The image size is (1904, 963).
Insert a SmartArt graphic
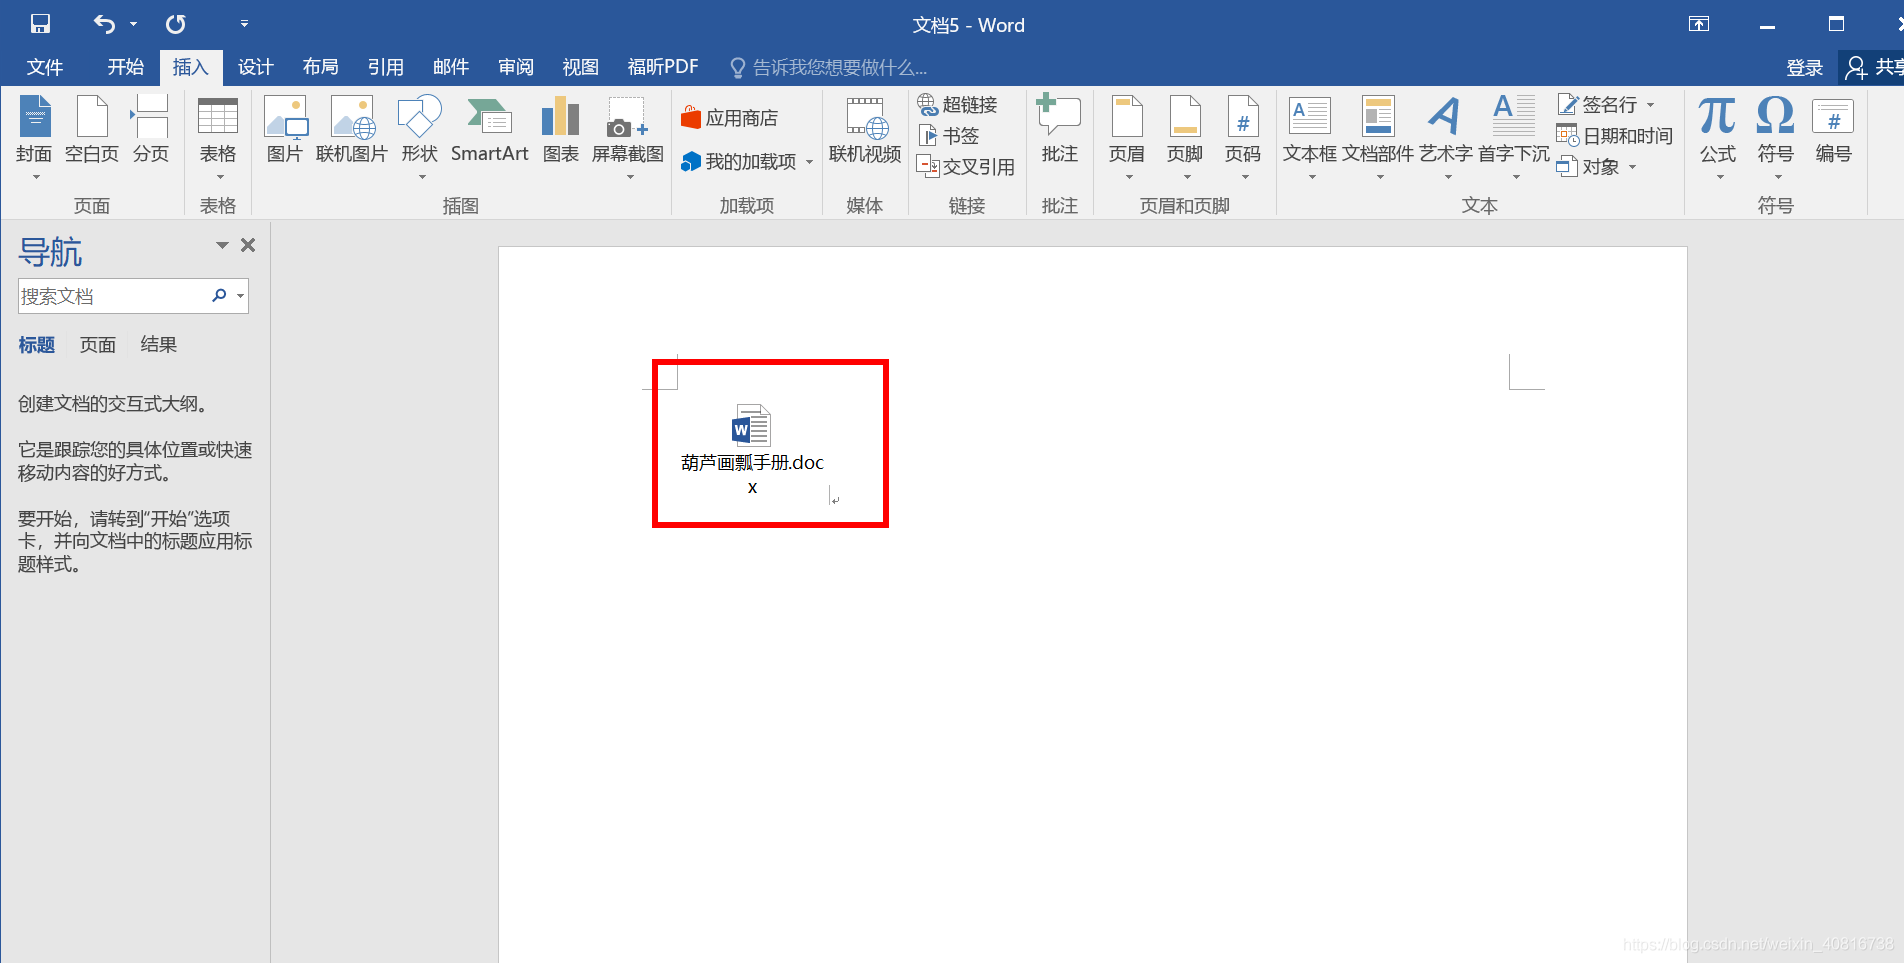(490, 130)
